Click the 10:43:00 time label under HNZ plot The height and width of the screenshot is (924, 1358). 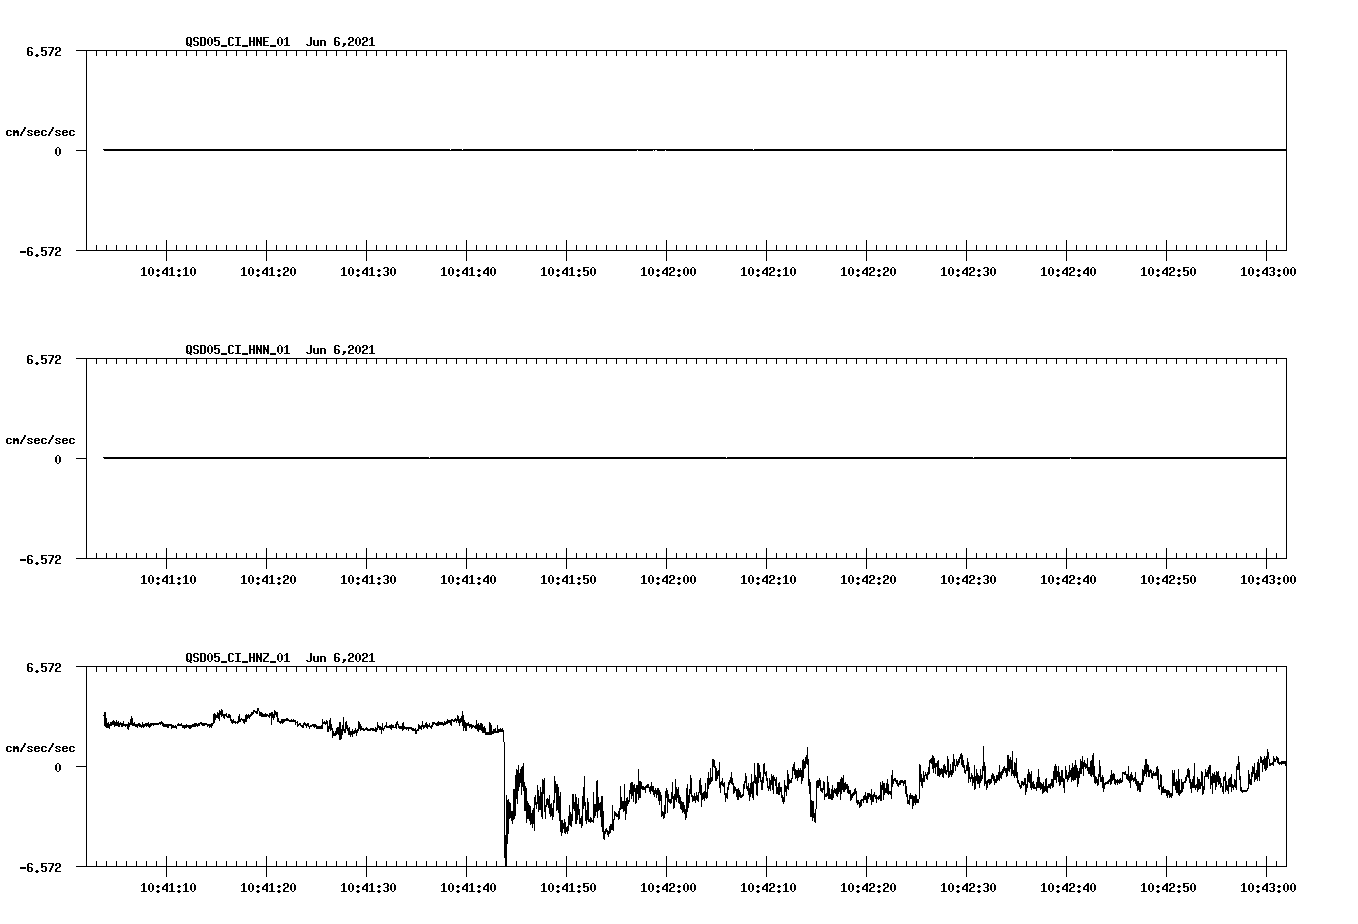1268,888
